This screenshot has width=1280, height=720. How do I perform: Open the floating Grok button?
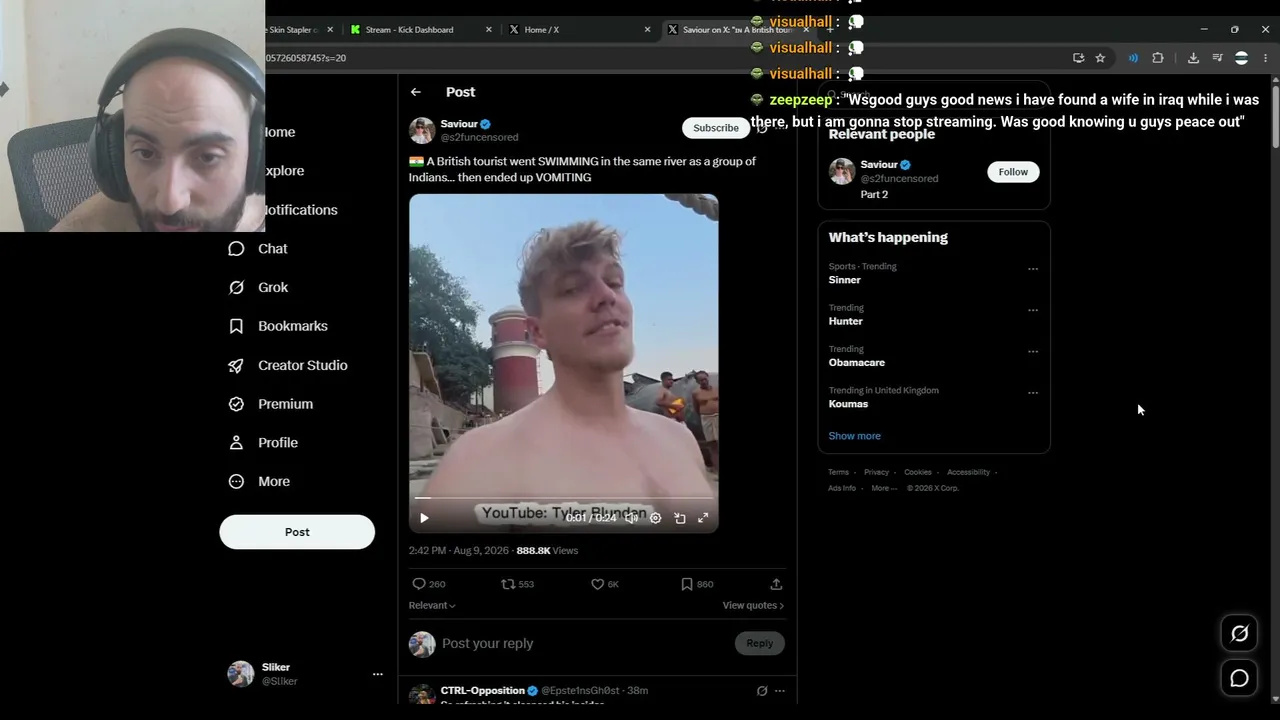click(x=1239, y=633)
